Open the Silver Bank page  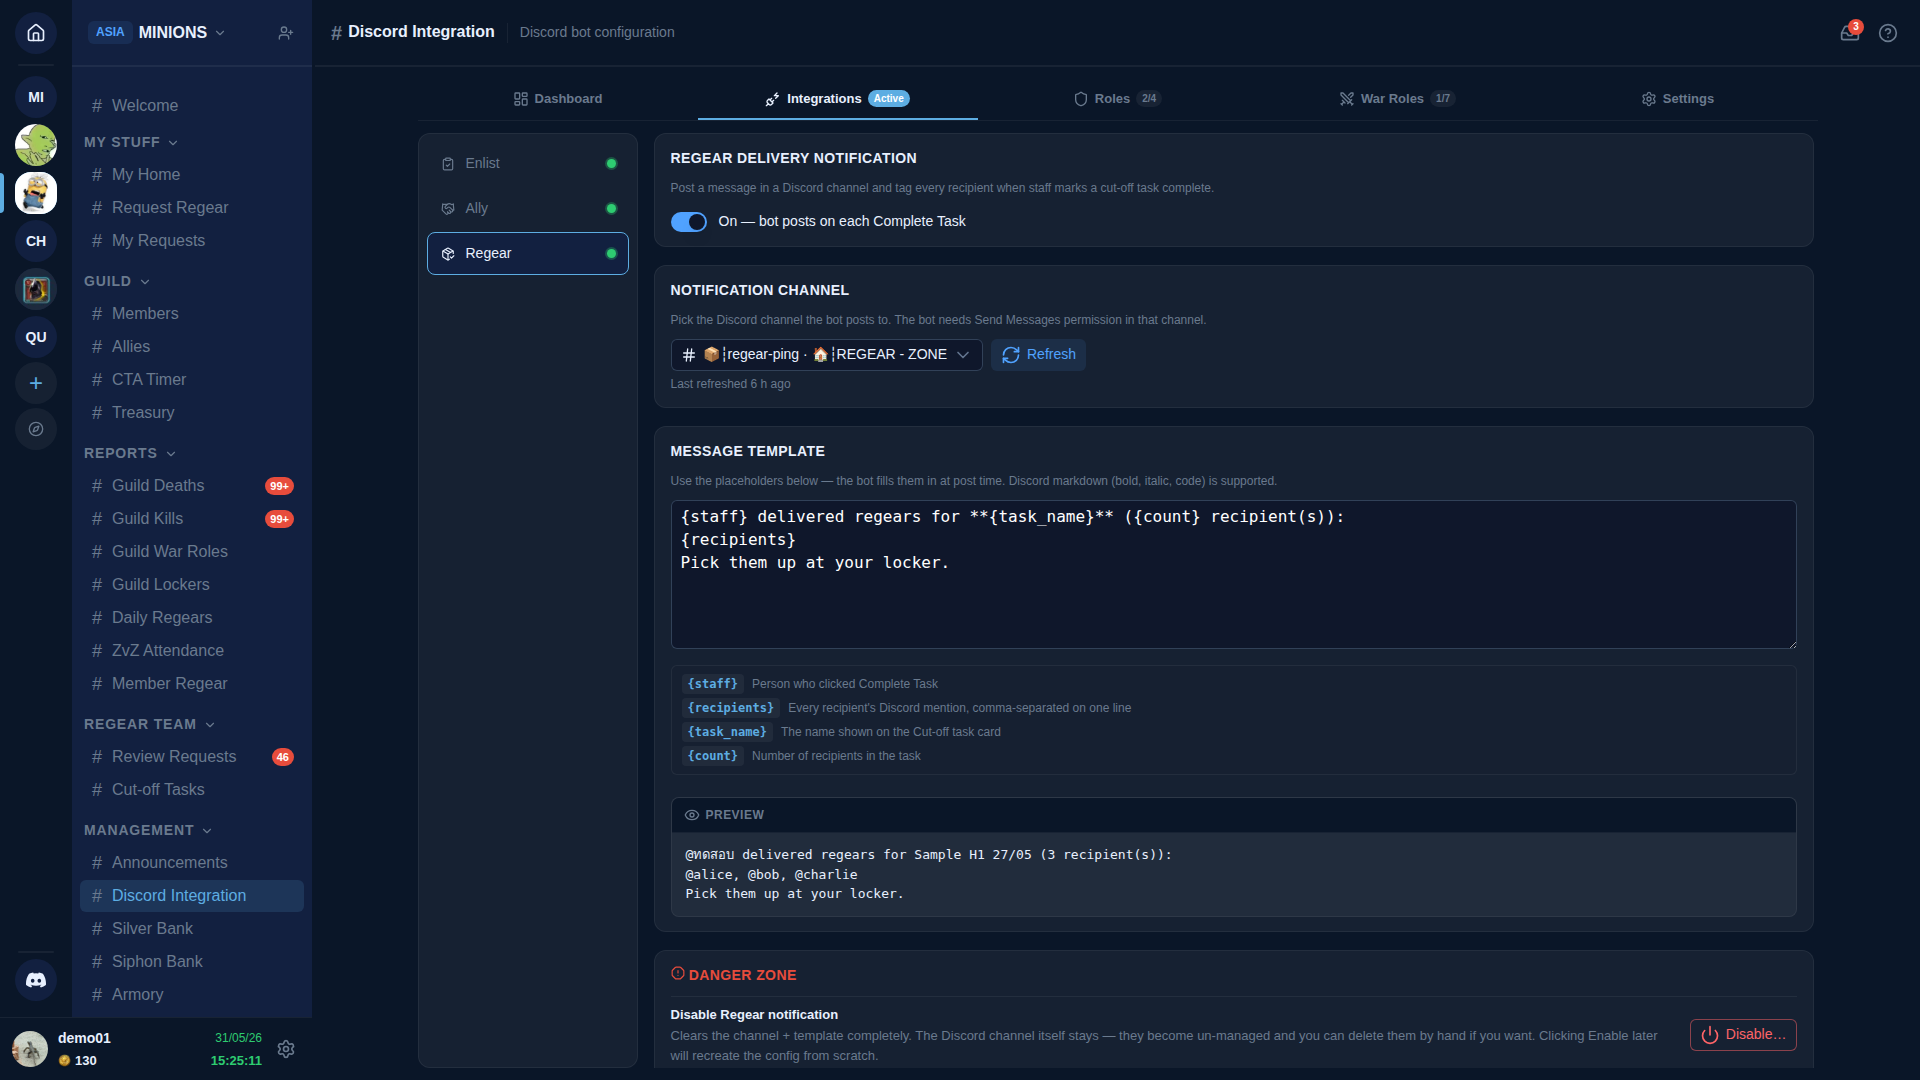coord(192,929)
